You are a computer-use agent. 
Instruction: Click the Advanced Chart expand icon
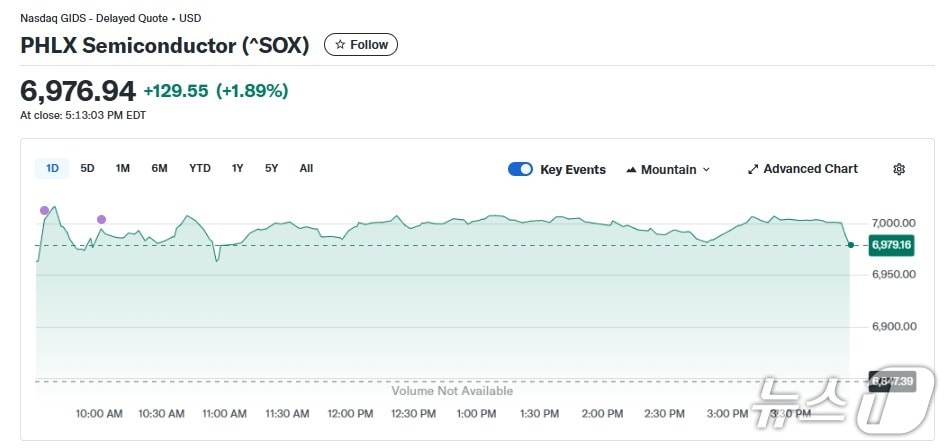coord(753,169)
